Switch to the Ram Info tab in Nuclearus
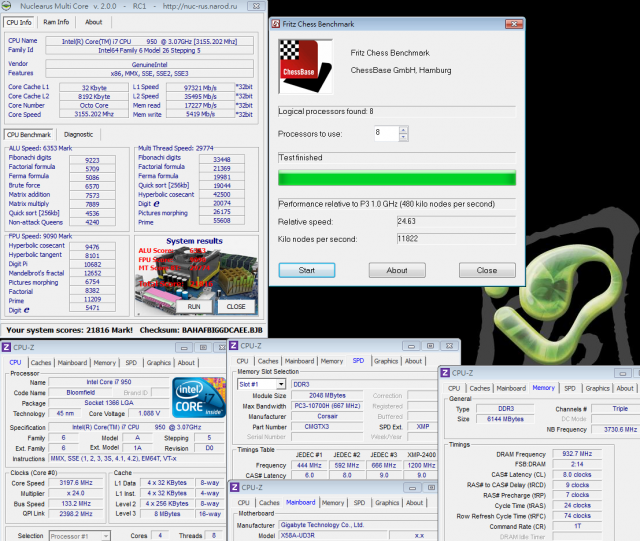 [56, 22]
